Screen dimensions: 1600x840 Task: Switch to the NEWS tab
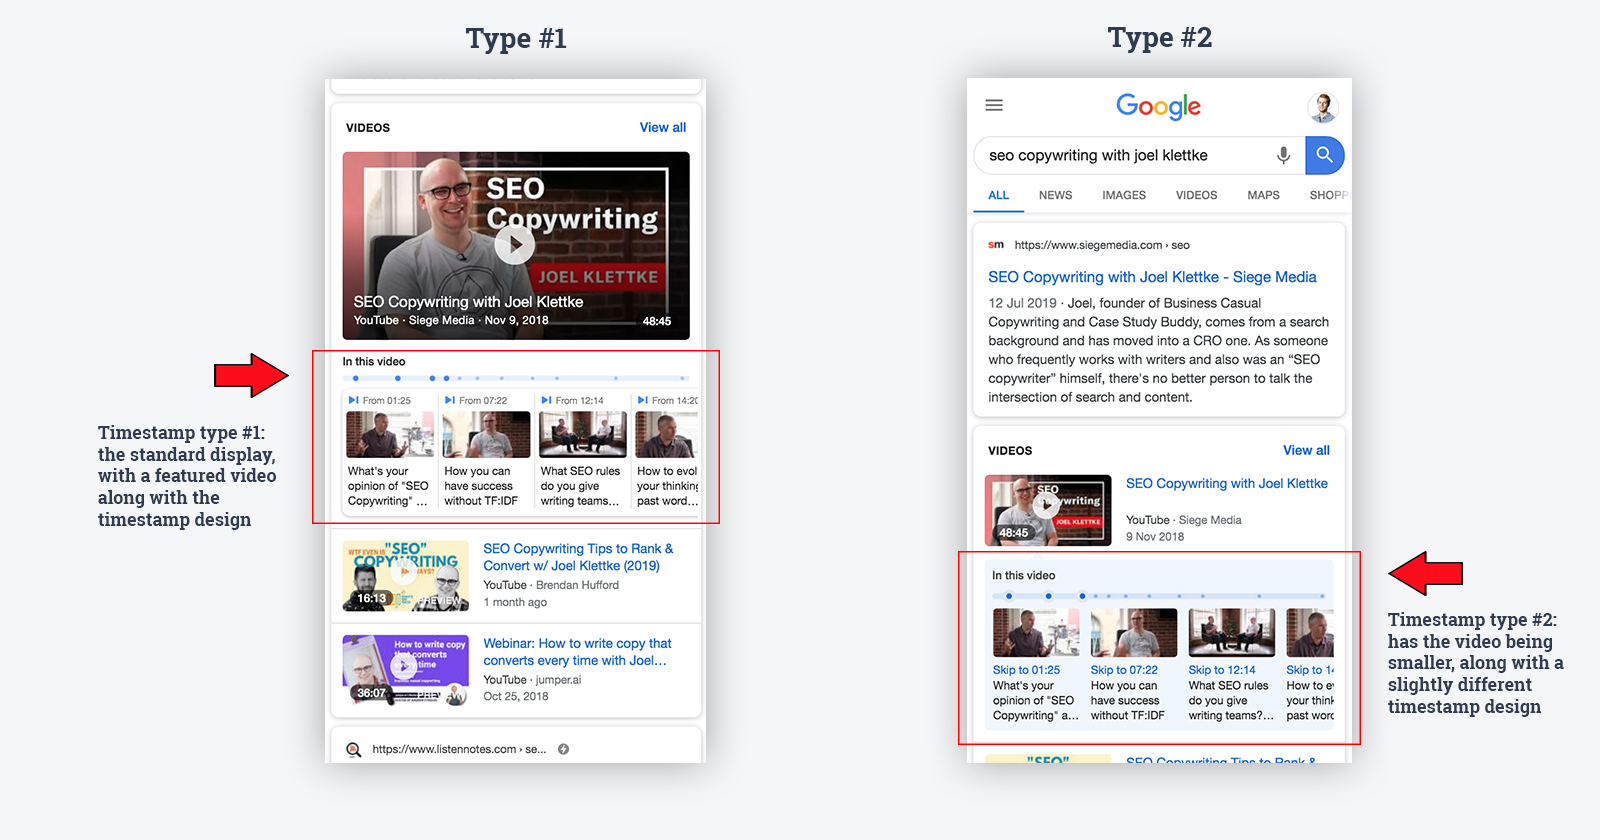[1055, 195]
